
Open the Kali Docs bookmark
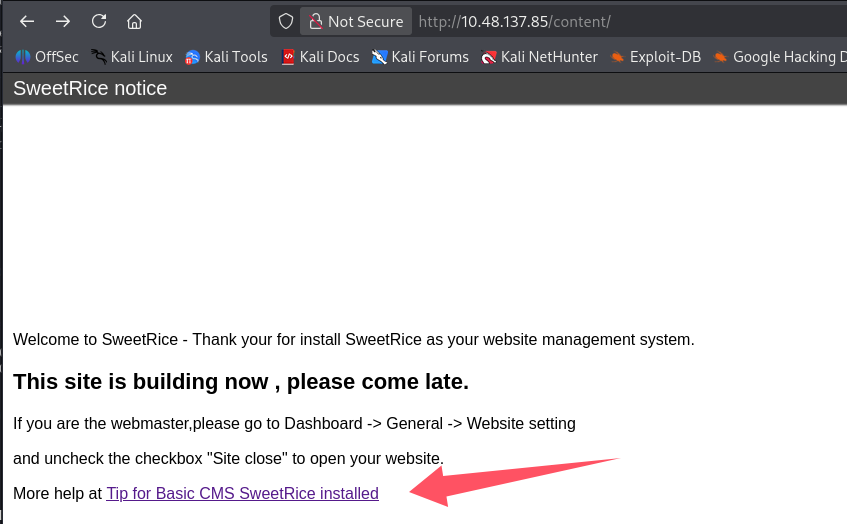tap(320, 57)
